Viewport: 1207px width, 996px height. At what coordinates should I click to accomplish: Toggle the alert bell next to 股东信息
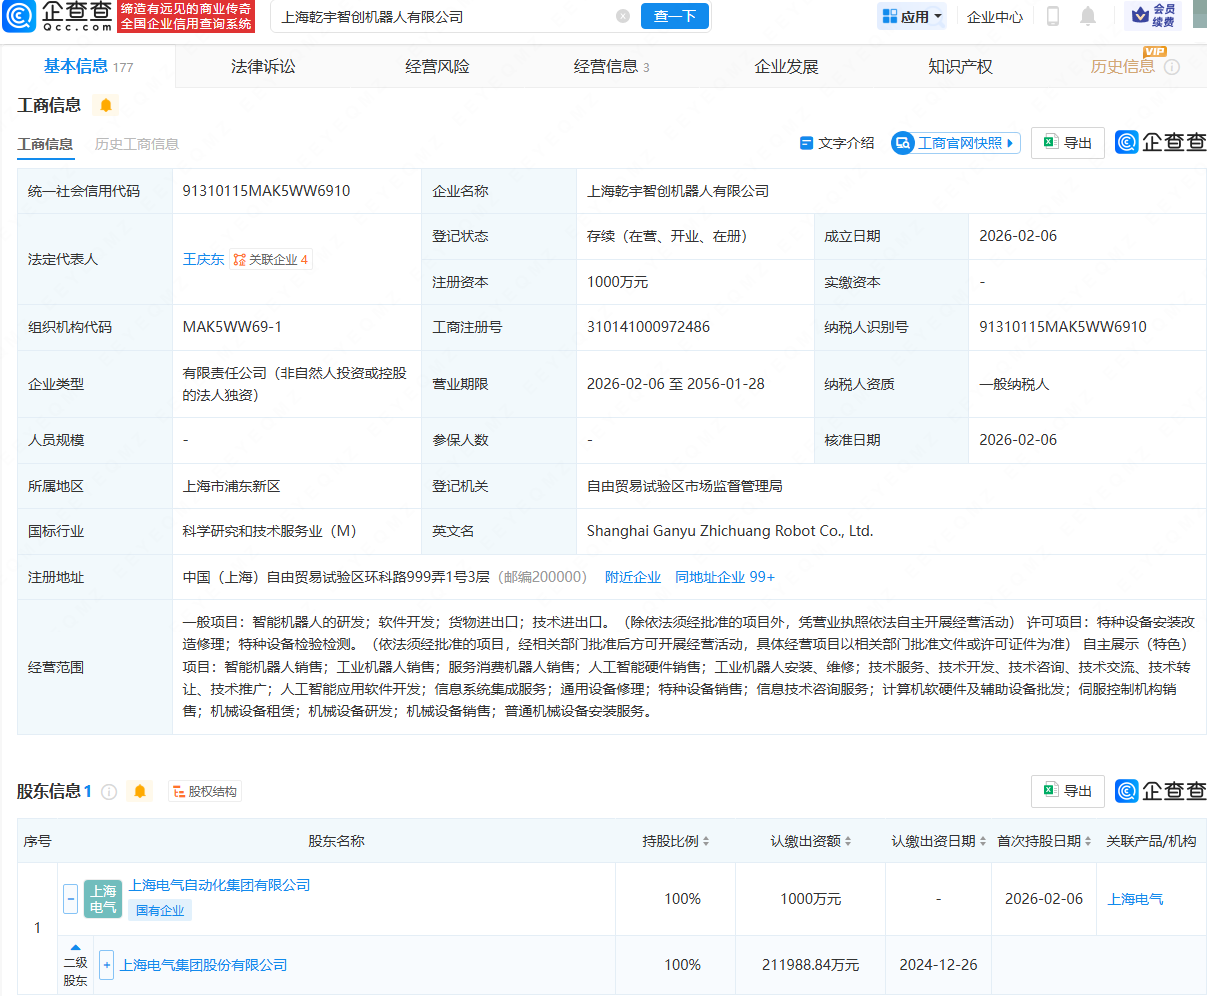(140, 790)
